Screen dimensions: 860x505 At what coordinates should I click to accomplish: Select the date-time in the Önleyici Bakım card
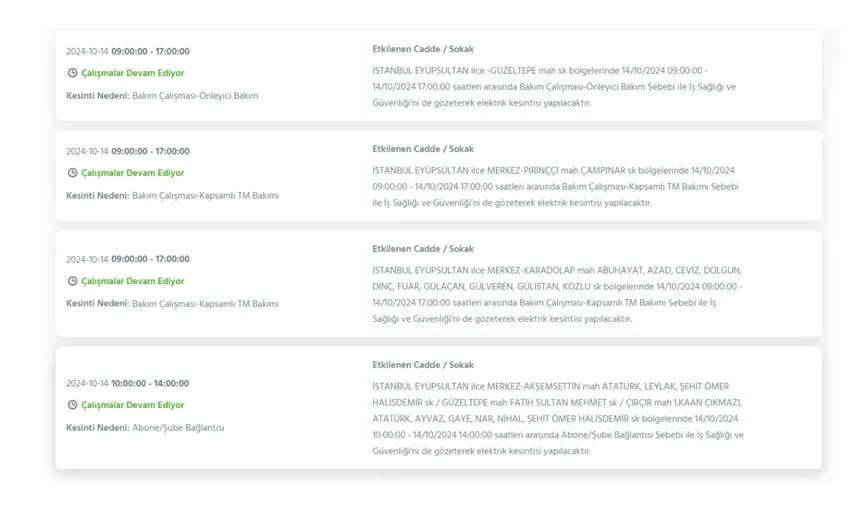[127, 51]
